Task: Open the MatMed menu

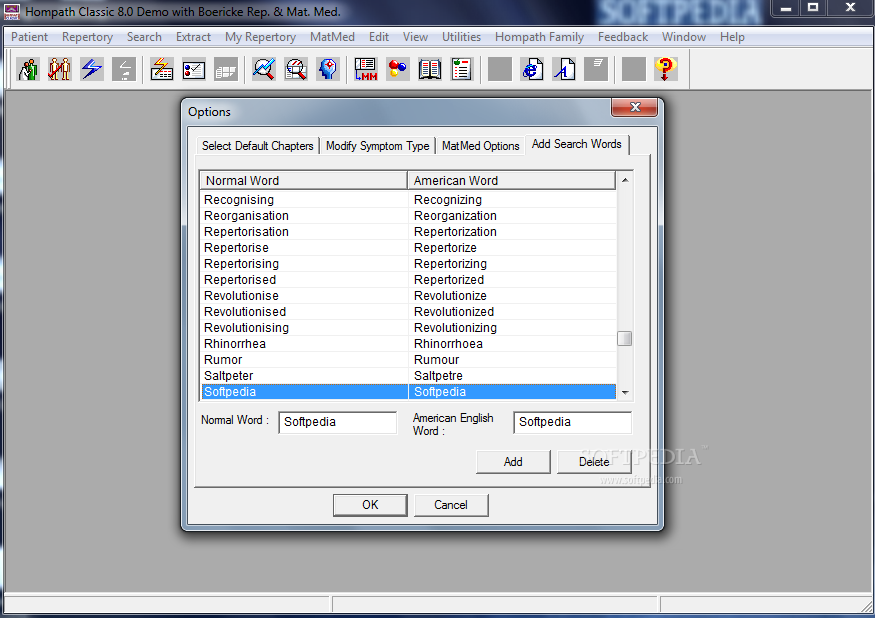Action: (x=332, y=37)
